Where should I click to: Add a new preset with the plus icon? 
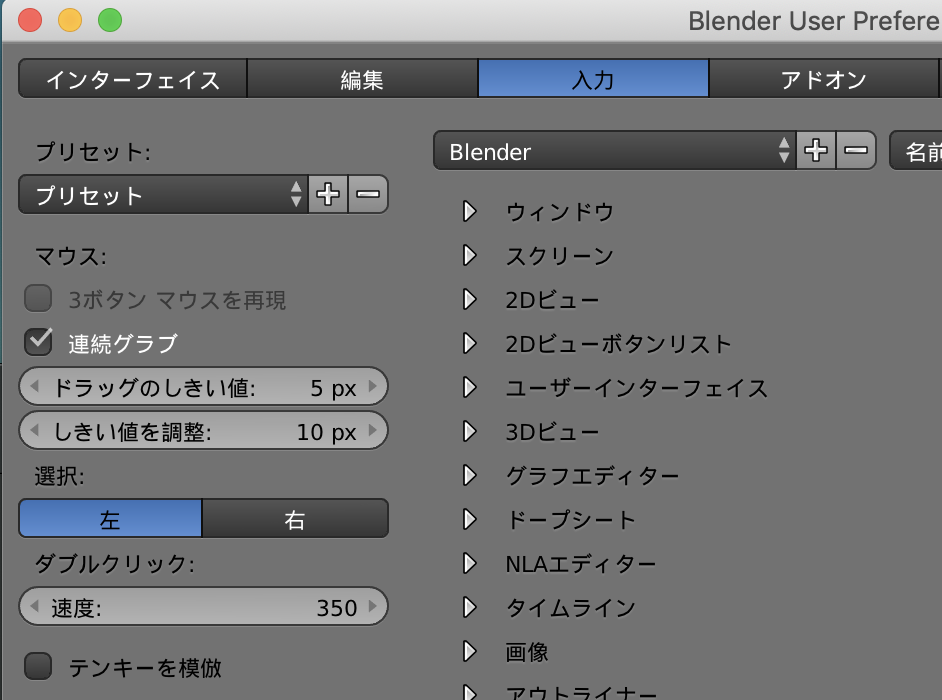pos(328,194)
